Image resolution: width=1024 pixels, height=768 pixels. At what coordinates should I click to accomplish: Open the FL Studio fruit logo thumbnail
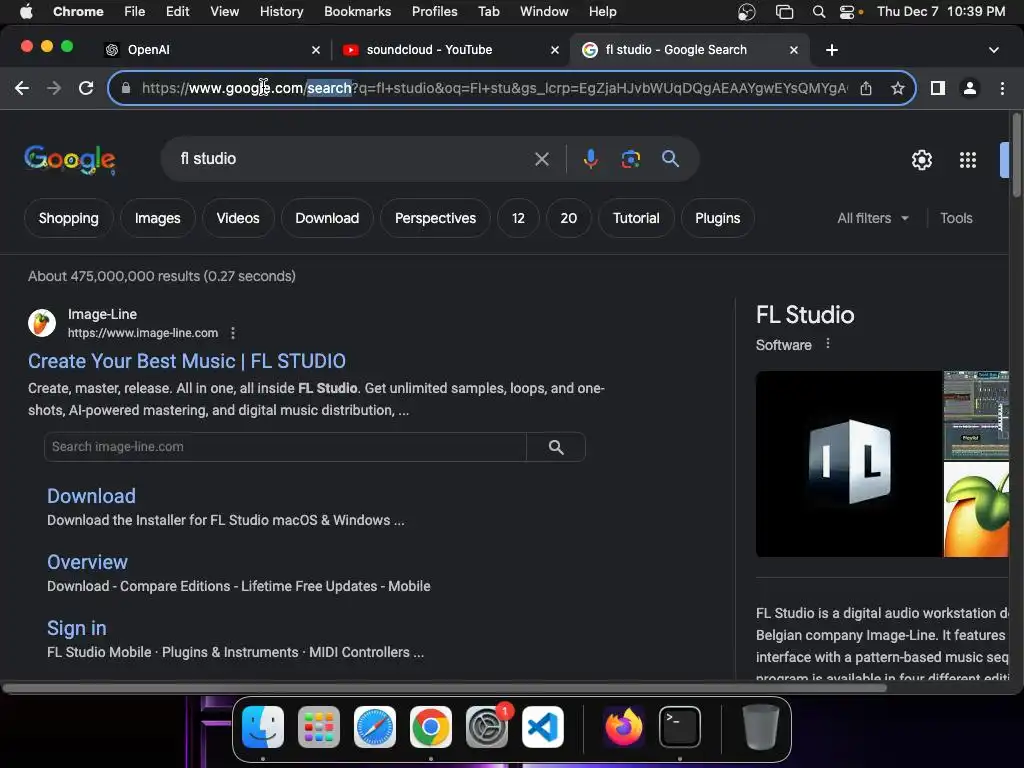click(976, 510)
